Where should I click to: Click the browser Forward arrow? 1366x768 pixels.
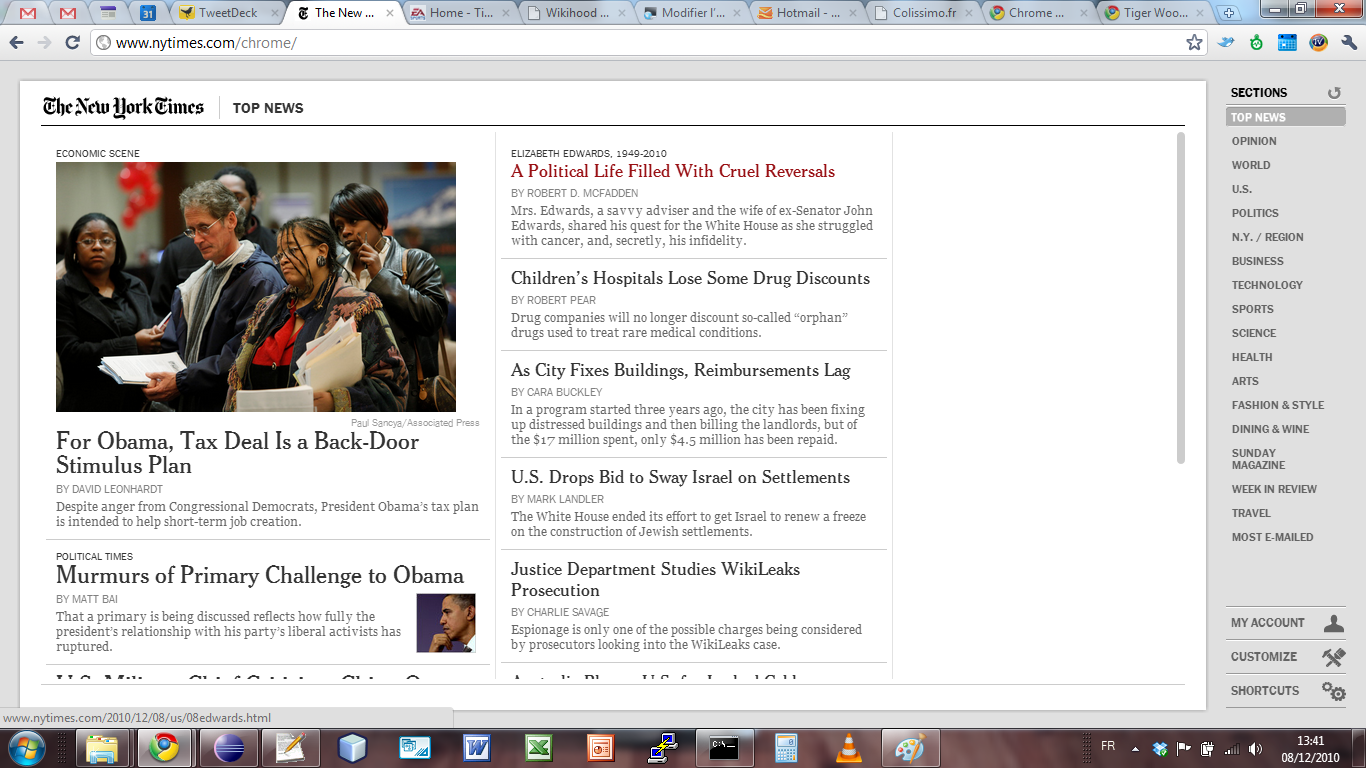coord(44,43)
